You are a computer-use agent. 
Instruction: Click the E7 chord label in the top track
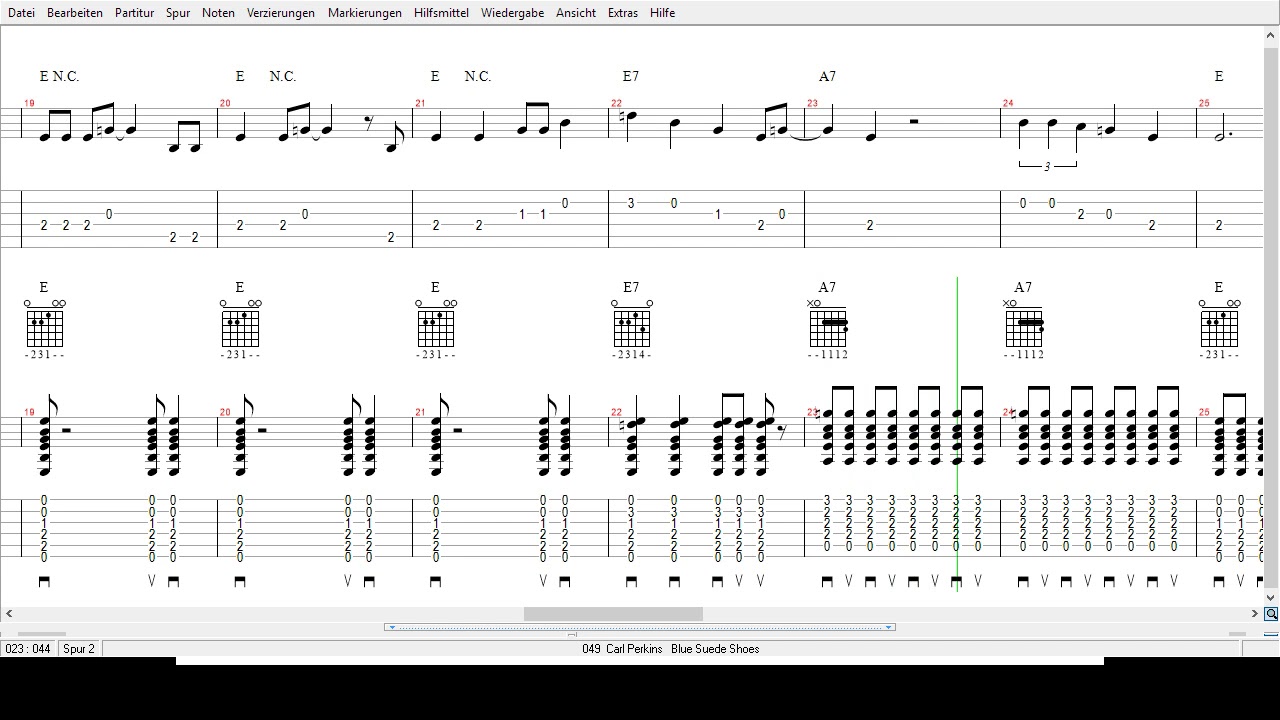coord(631,76)
